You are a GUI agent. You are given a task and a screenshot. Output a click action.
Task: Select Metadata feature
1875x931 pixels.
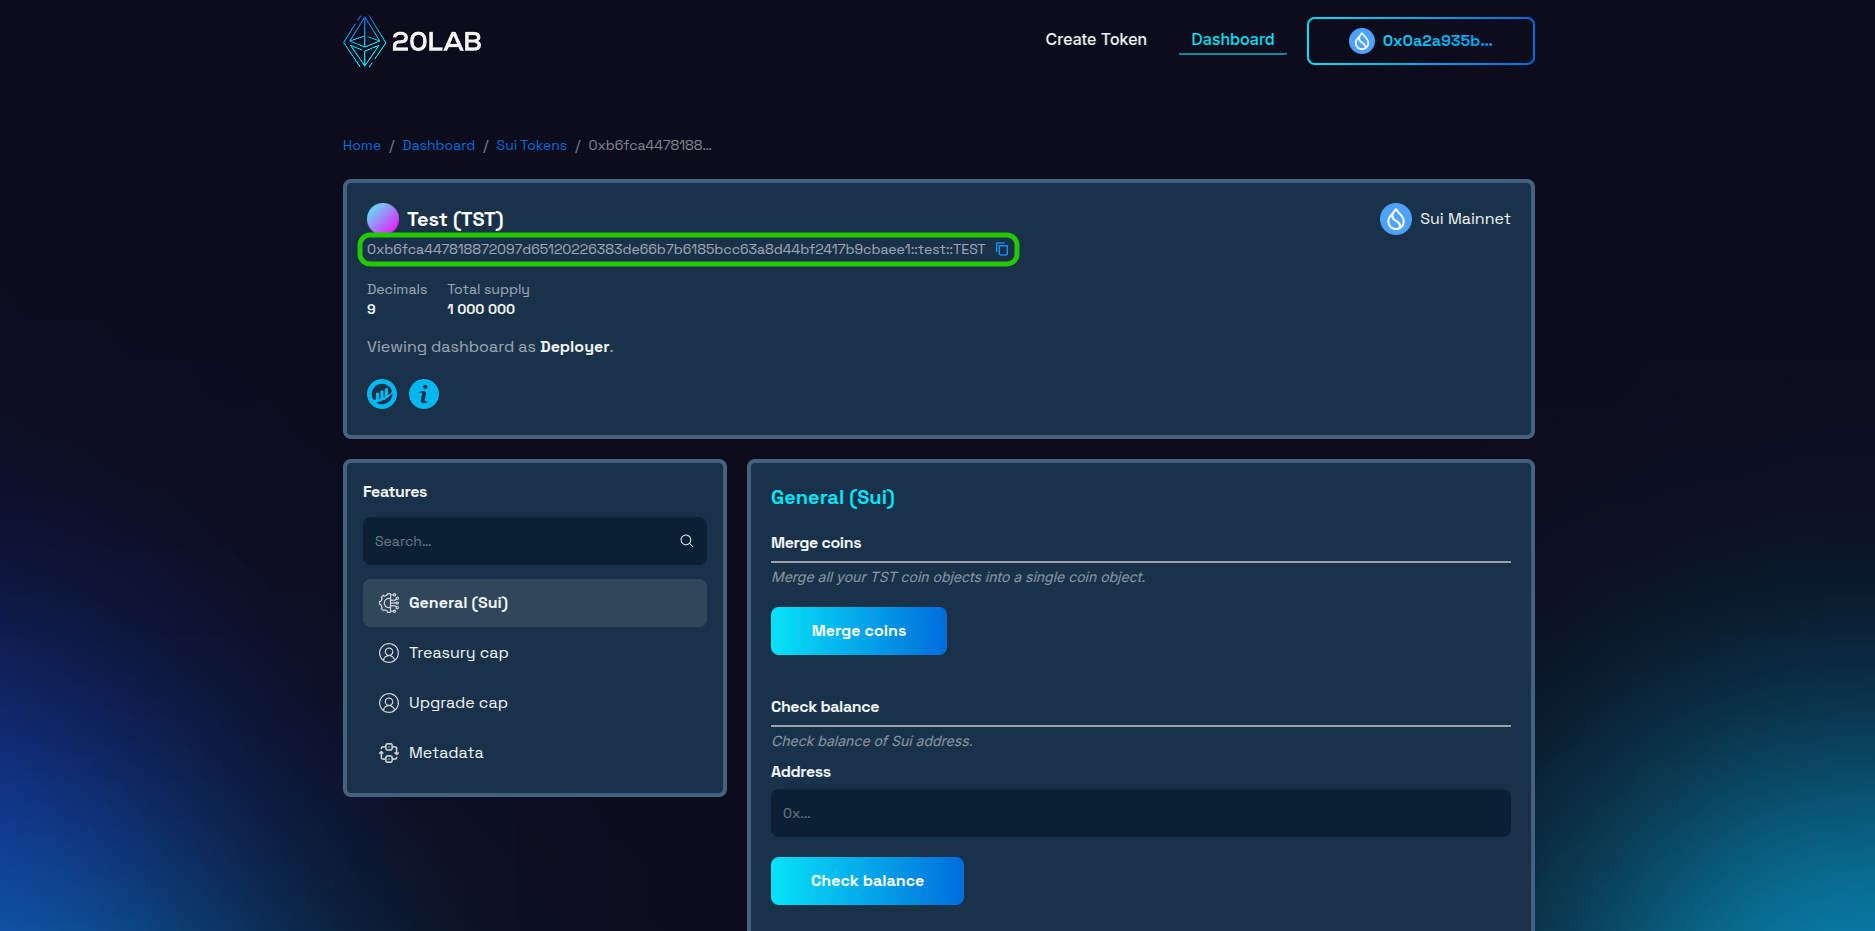[535, 753]
